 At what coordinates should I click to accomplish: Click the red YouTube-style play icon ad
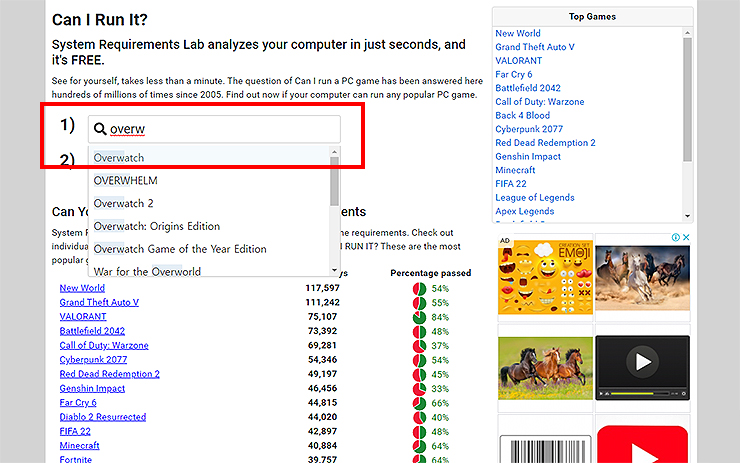[642, 444]
